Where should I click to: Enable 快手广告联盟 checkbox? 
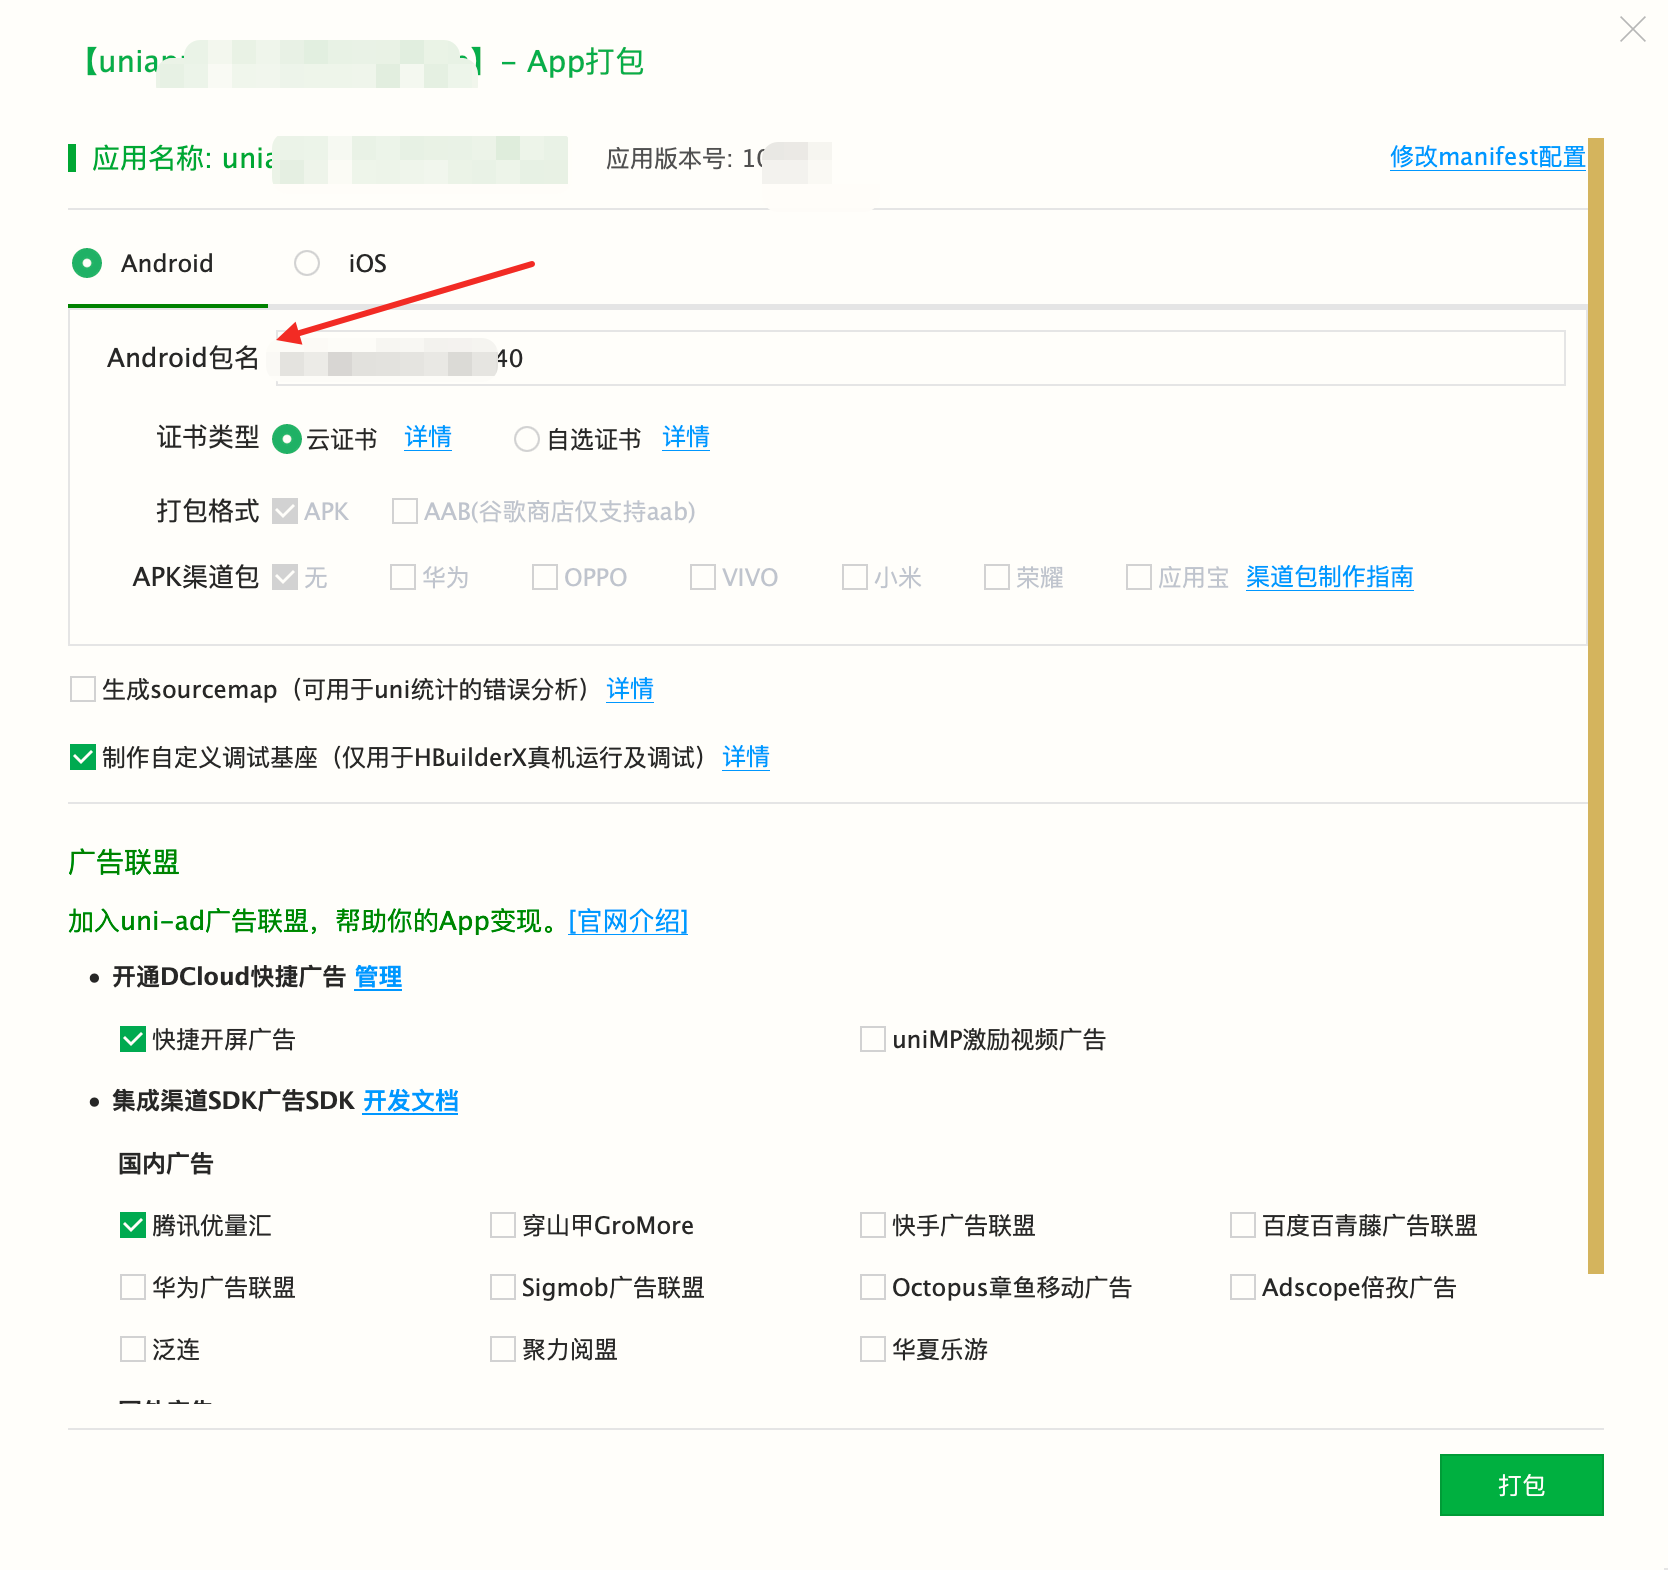click(873, 1225)
